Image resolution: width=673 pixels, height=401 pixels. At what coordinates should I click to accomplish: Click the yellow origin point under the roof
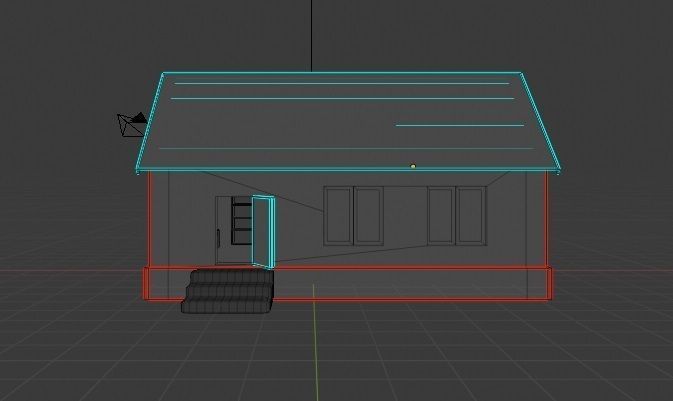click(x=413, y=166)
